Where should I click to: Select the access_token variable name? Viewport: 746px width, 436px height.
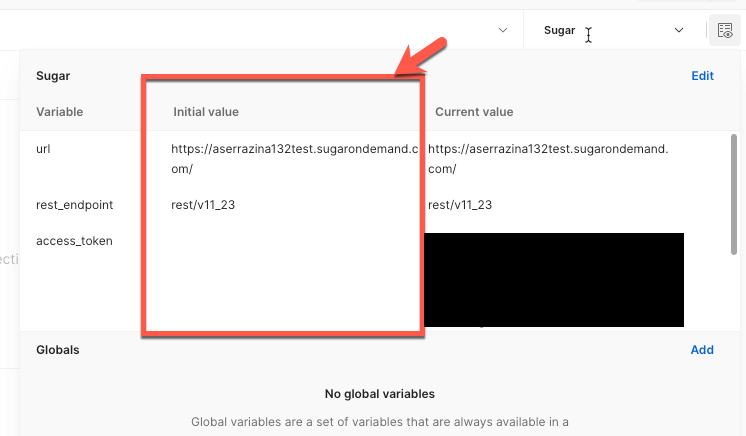pos(74,241)
